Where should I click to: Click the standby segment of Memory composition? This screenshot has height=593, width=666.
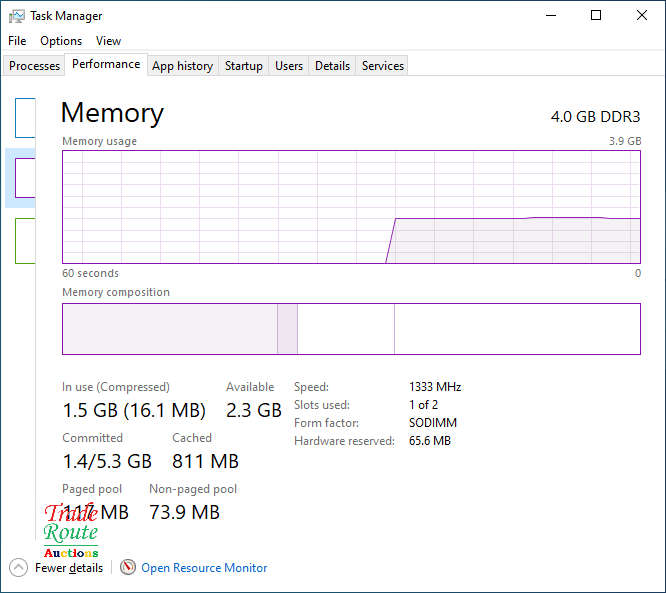345,329
